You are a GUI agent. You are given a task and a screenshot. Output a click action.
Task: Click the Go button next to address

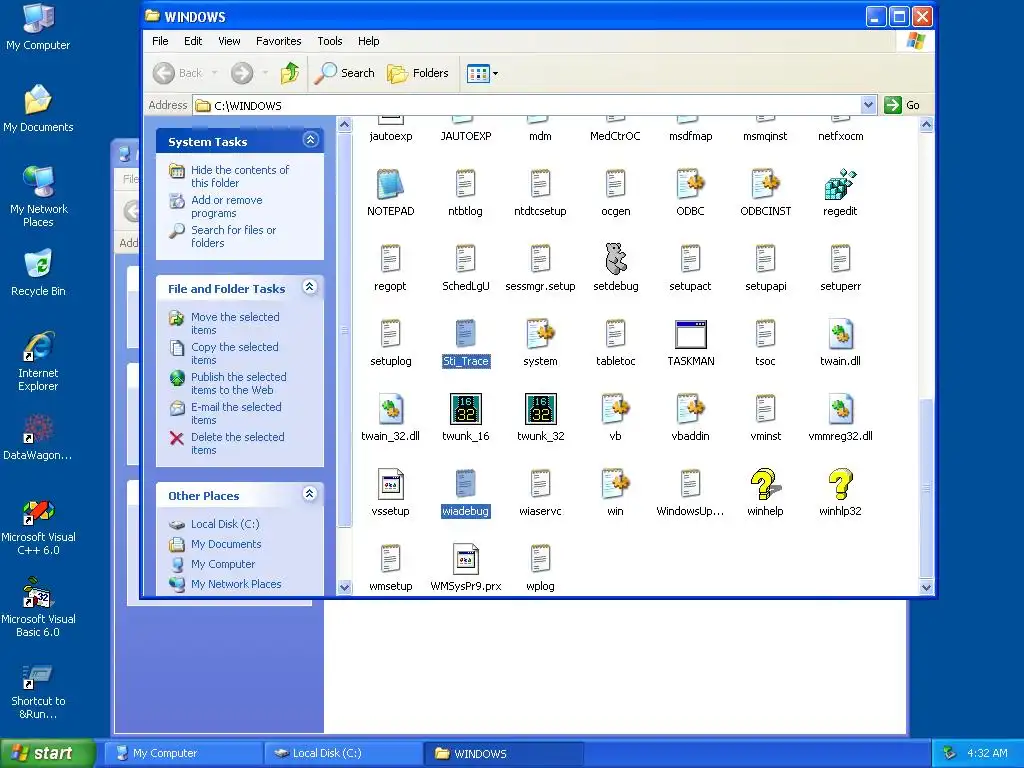coord(903,104)
